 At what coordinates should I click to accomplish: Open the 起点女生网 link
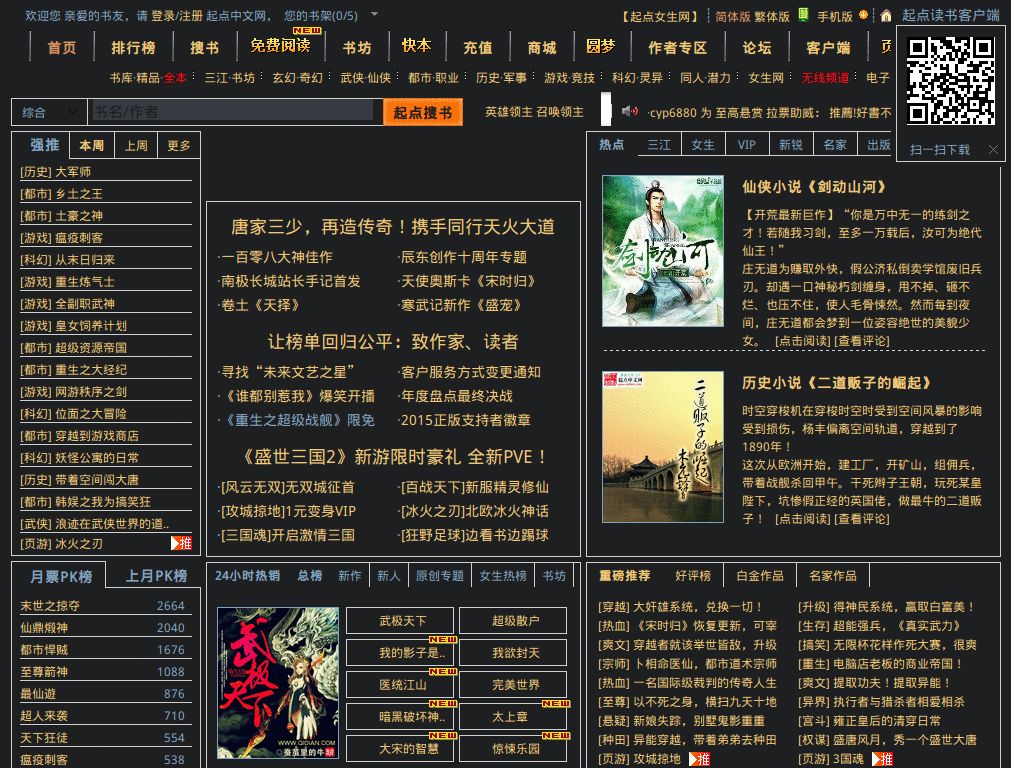pyautogui.click(x=660, y=16)
